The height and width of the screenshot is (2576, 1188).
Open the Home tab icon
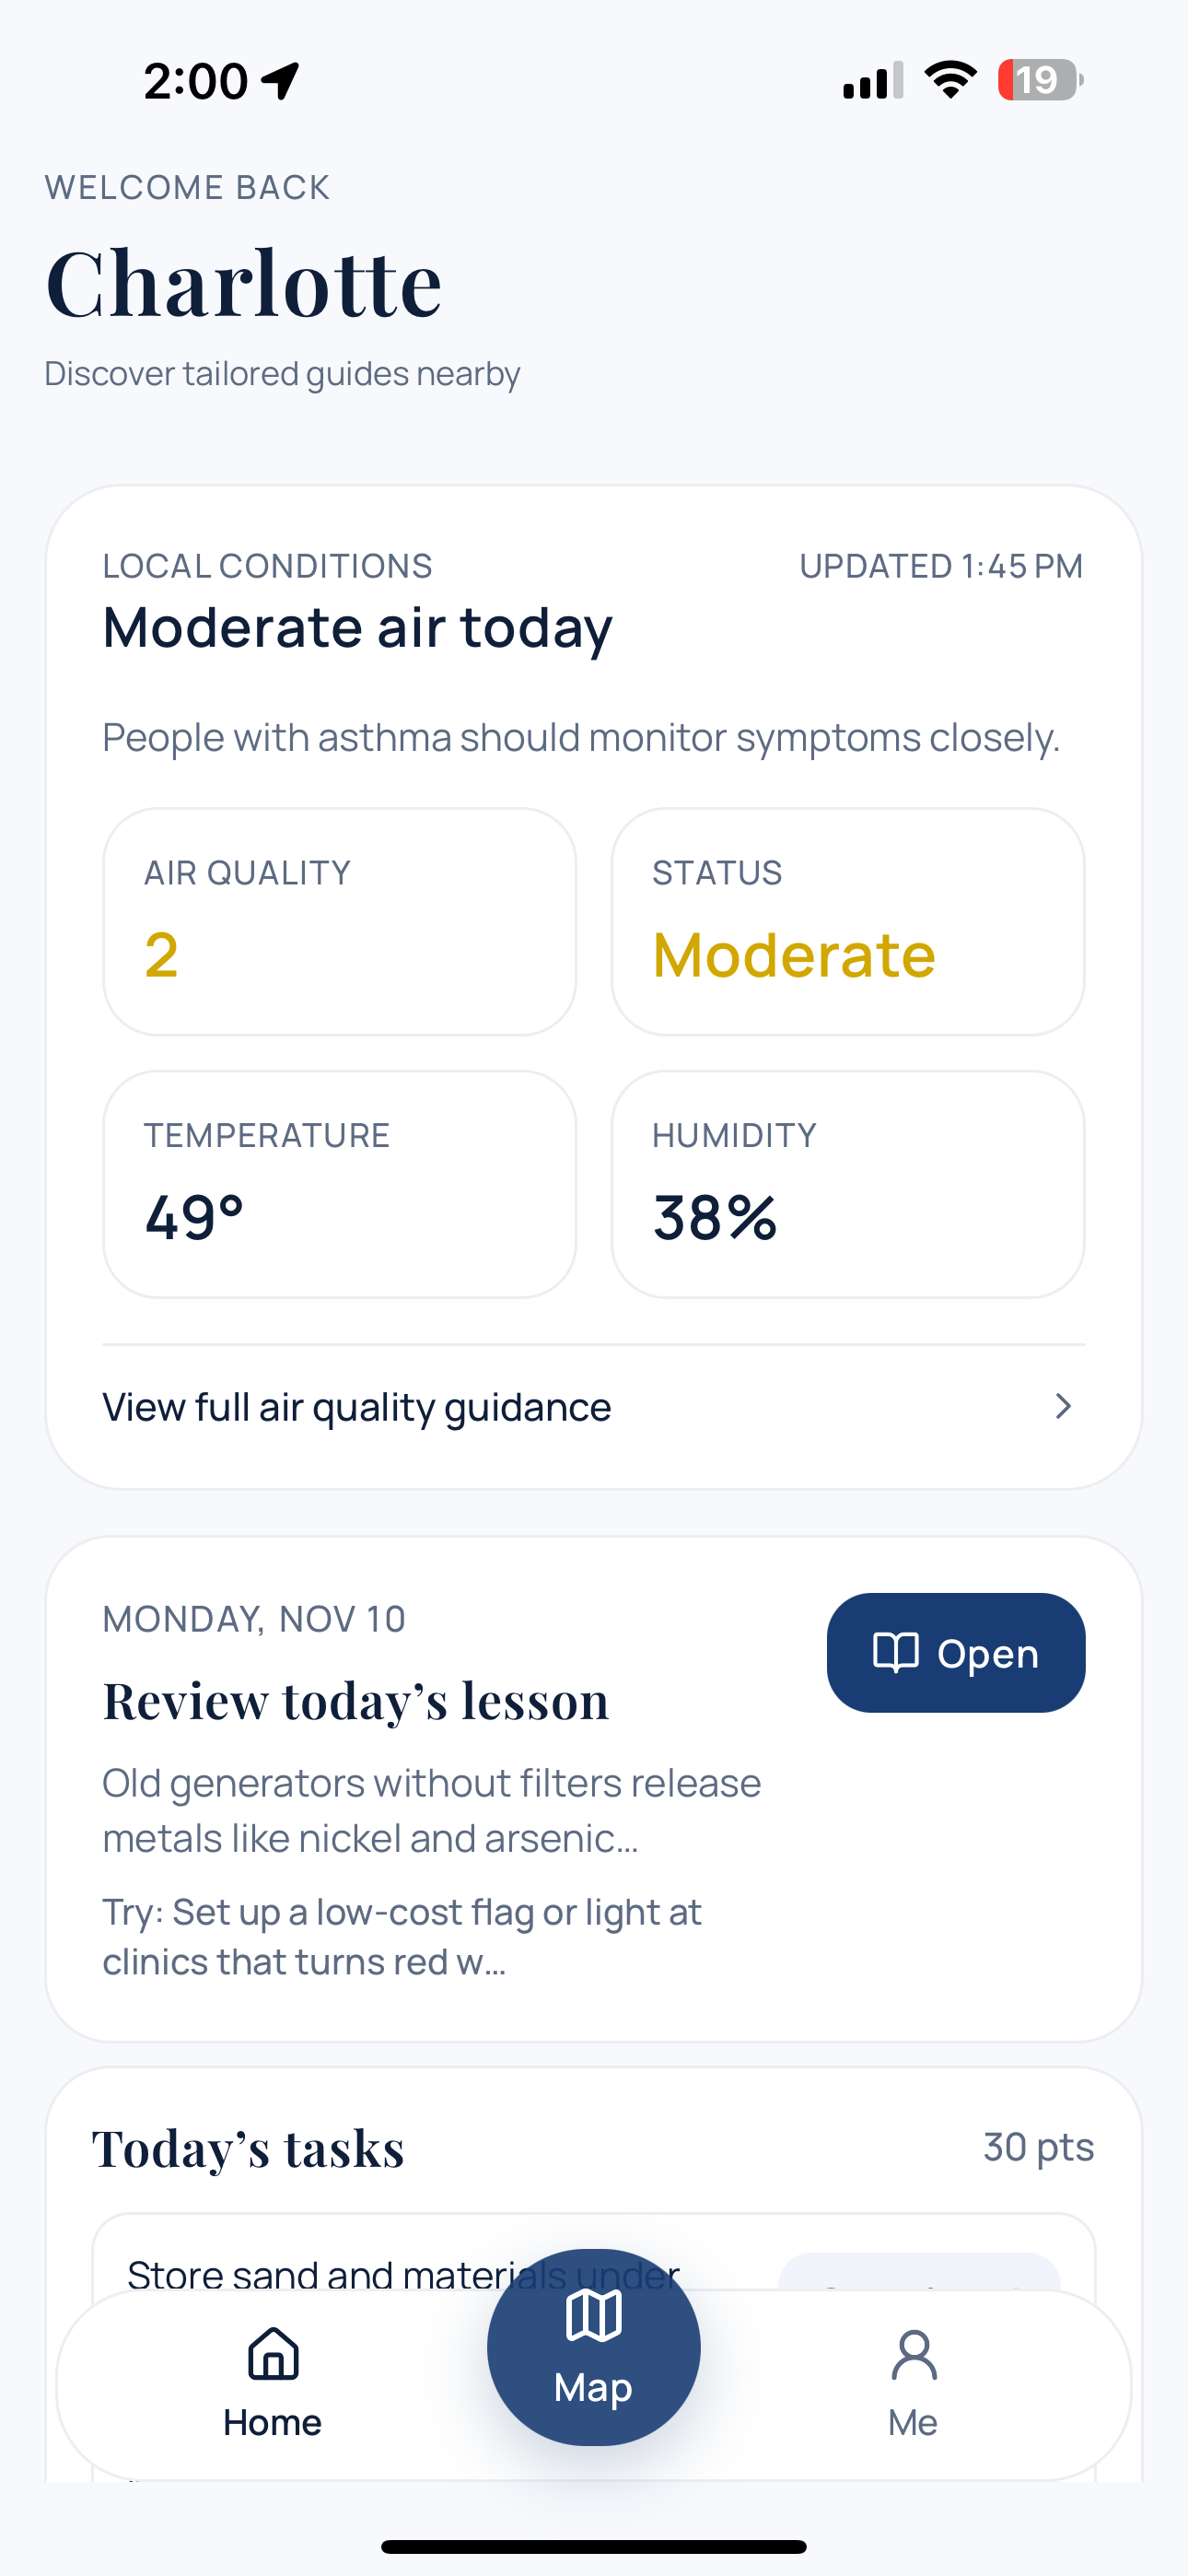[273, 2354]
